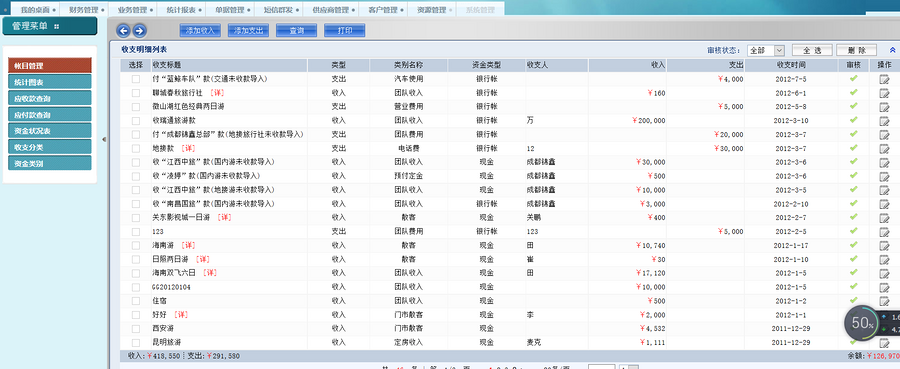Edit the 昆明旅游 record

[x=884, y=343]
